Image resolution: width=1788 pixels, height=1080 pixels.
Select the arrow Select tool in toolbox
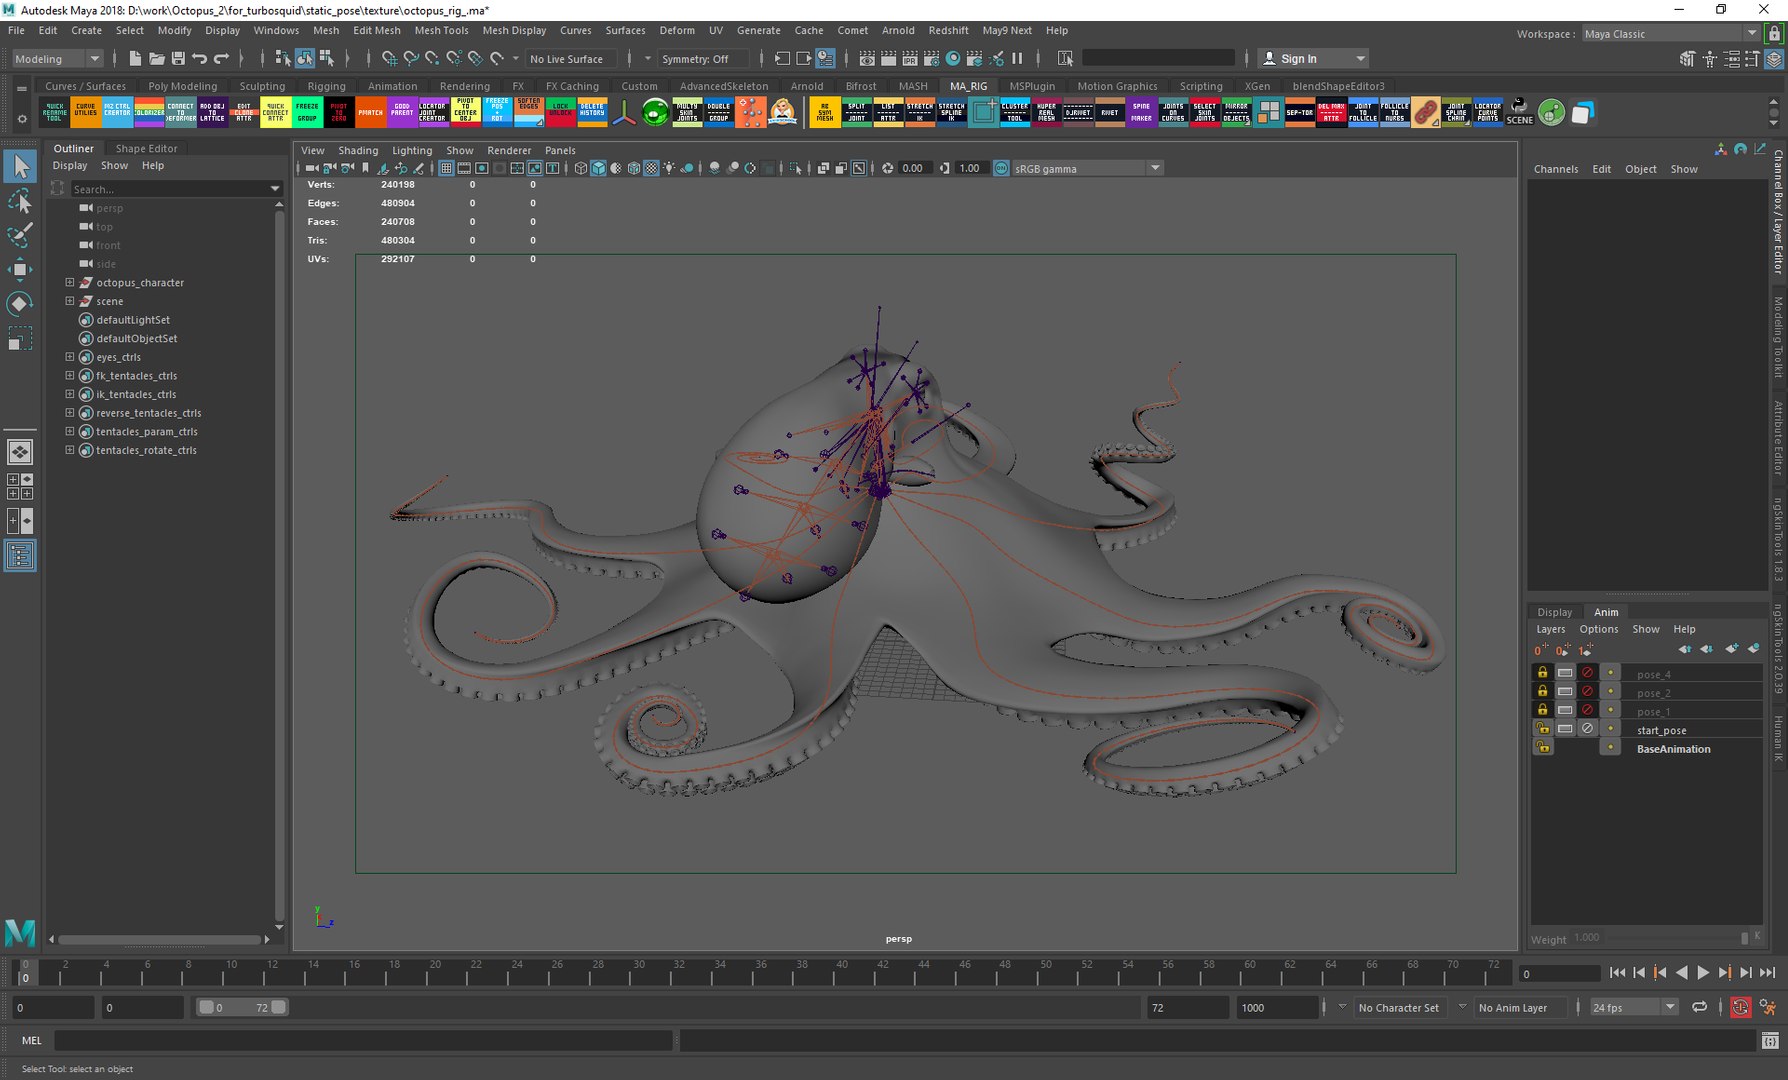coord(20,167)
